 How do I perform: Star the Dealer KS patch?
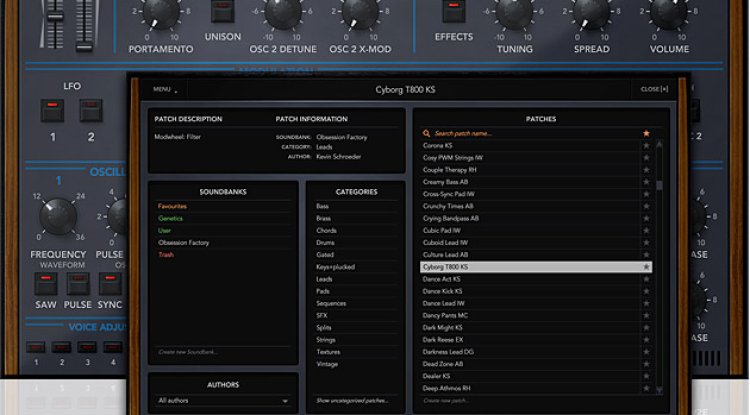[646, 376]
